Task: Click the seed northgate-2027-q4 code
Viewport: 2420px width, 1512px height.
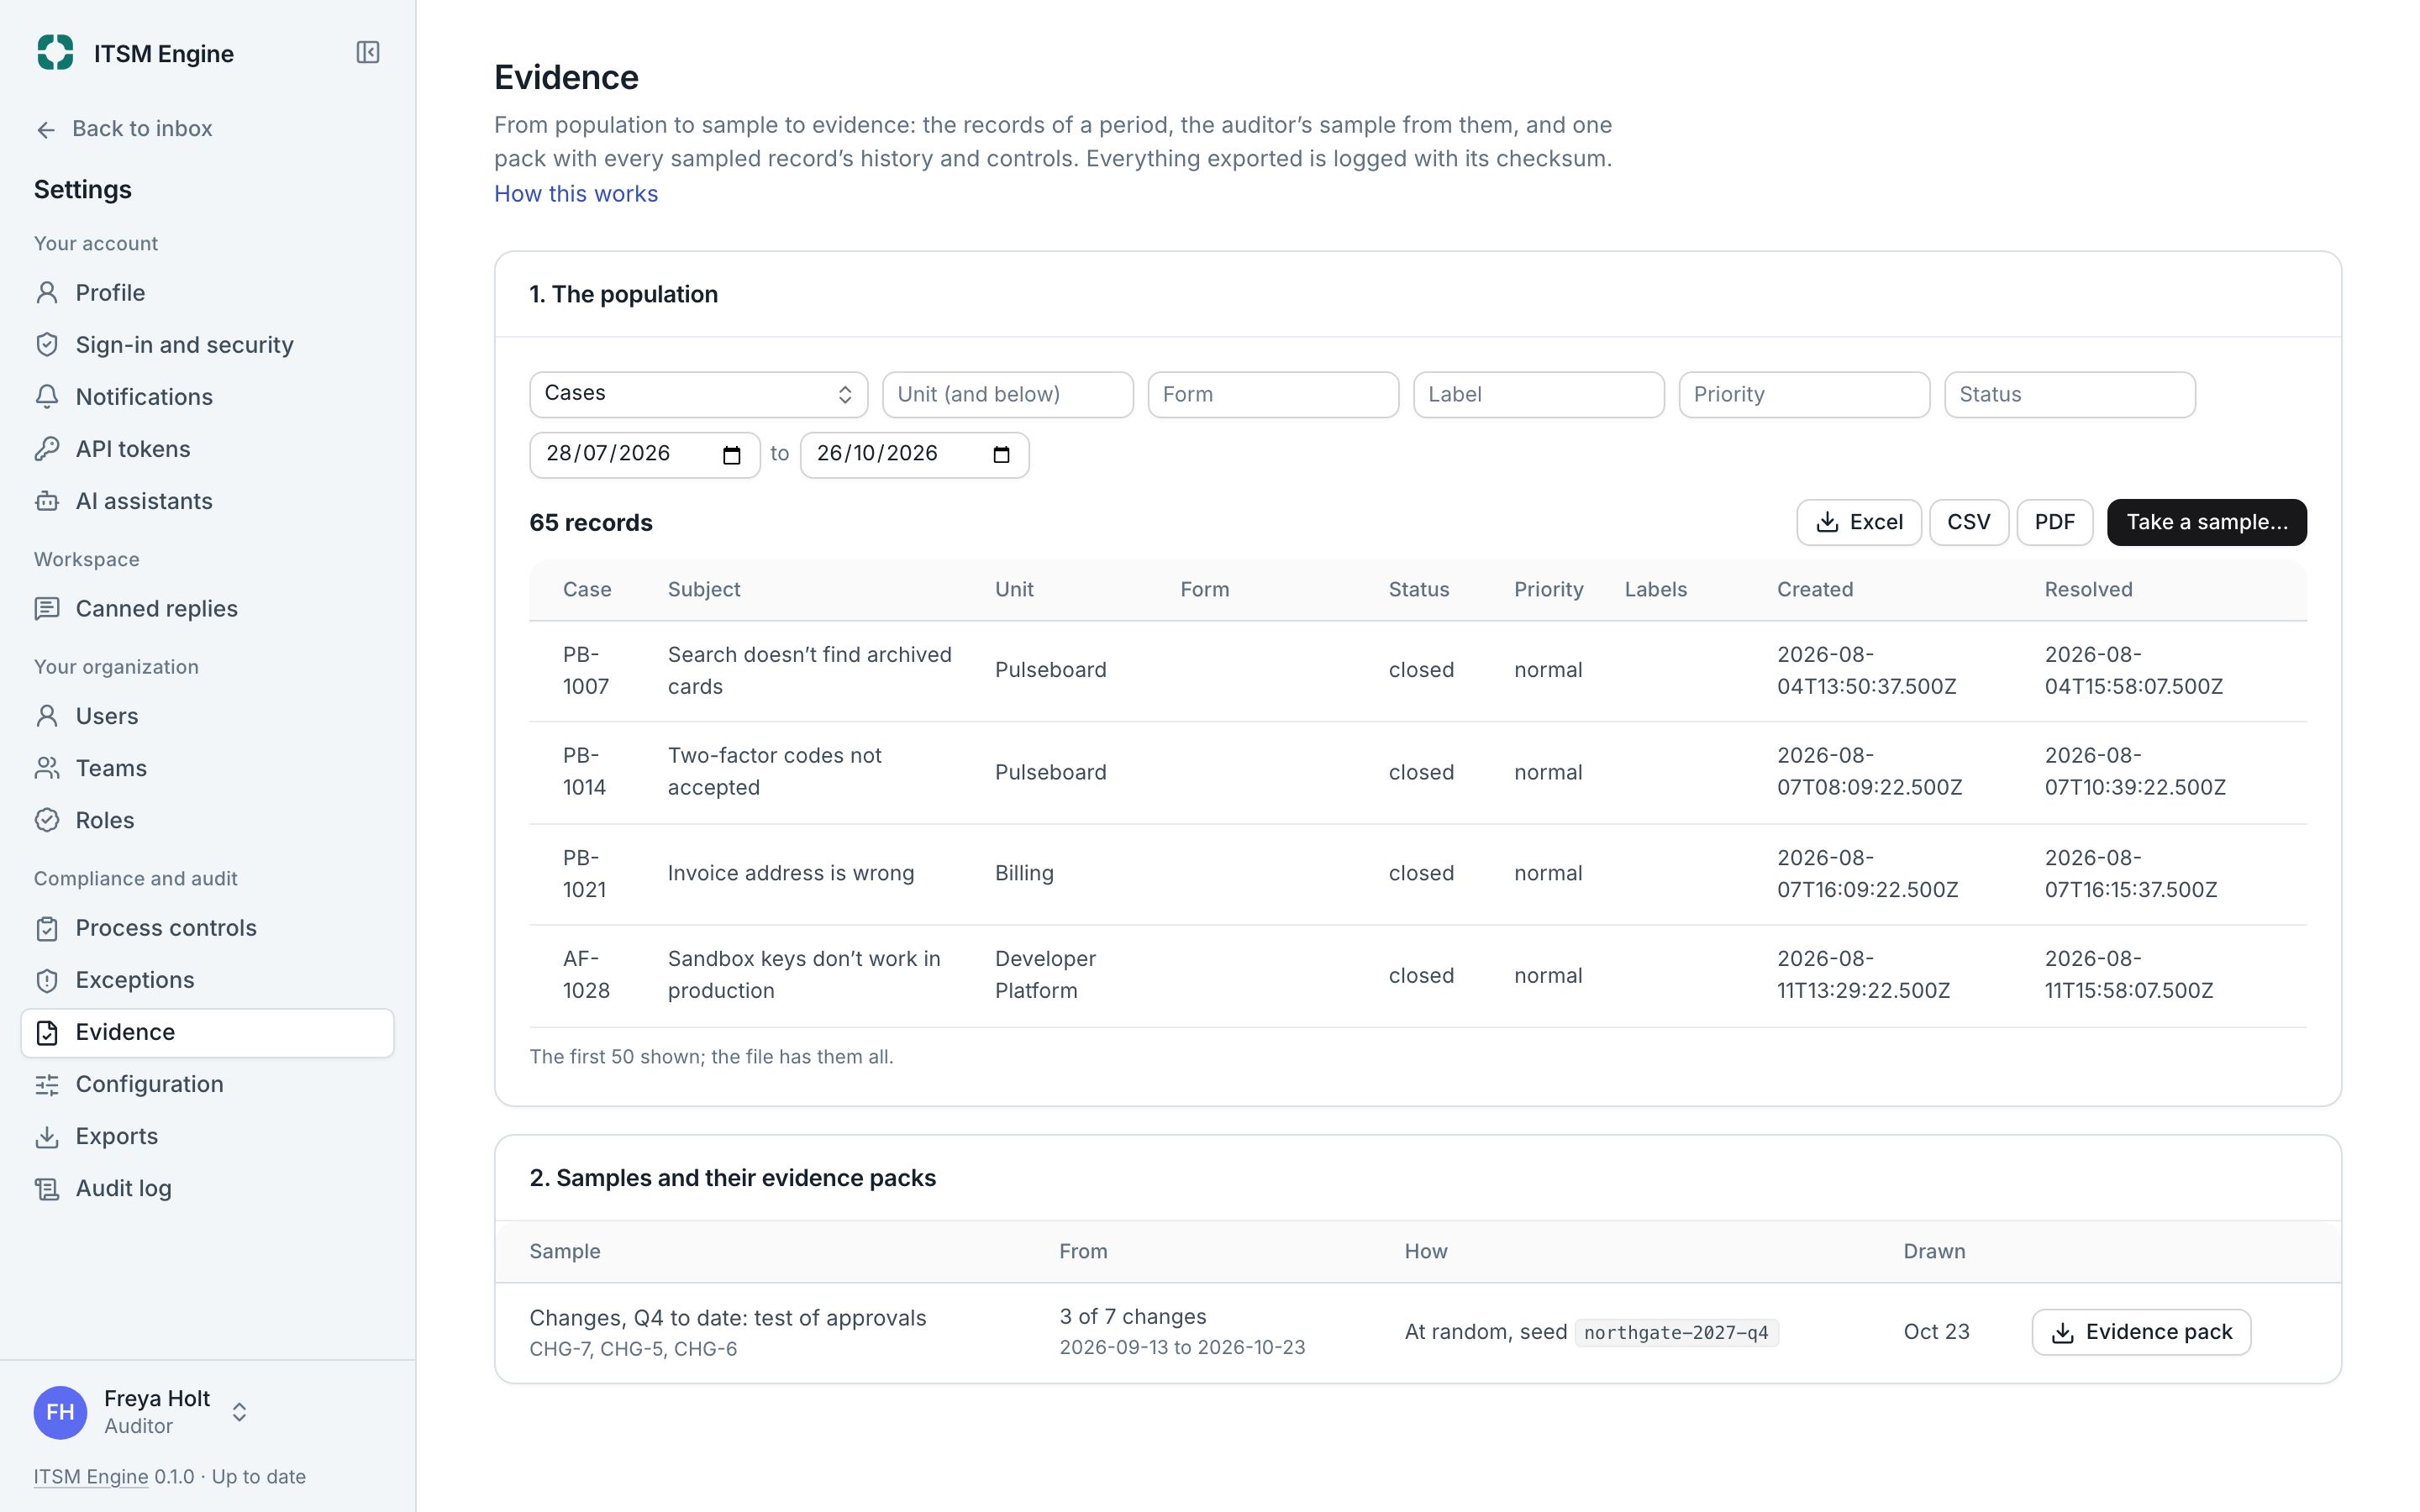Action: tap(1676, 1332)
